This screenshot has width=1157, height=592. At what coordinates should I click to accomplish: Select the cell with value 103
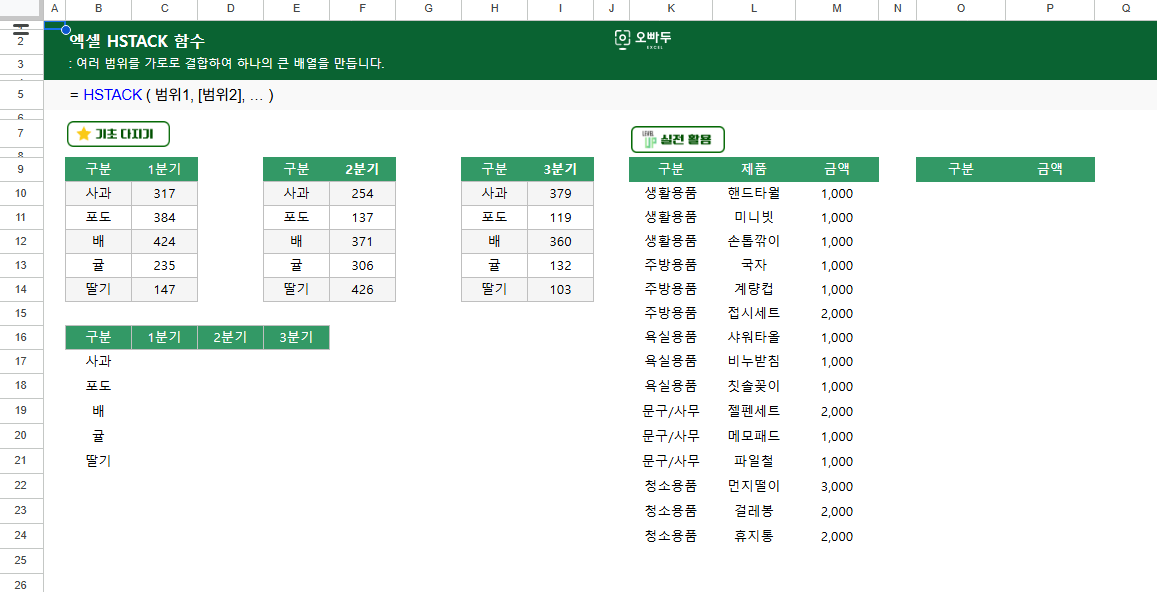pyautogui.click(x=561, y=289)
